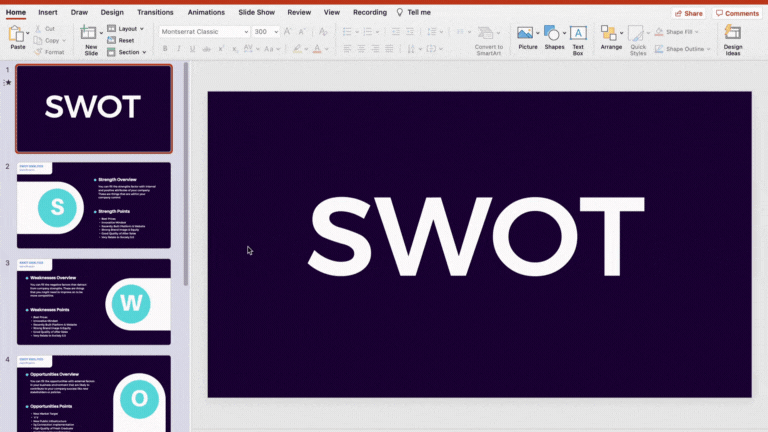Click Shape Outline button
This screenshot has width=768, height=432.
pos(682,49)
